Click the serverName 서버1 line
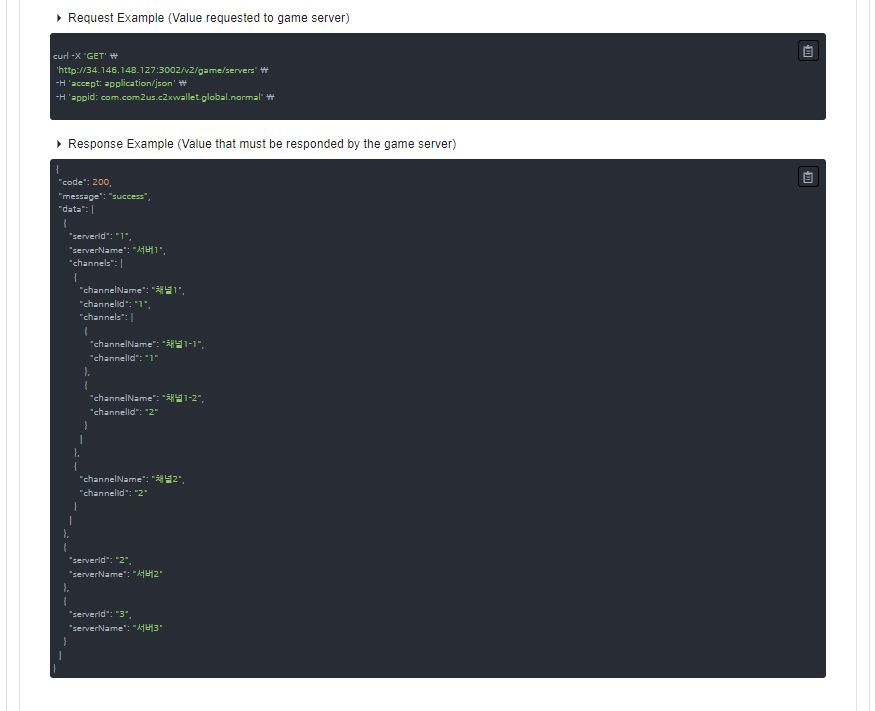 coord(117,249)
